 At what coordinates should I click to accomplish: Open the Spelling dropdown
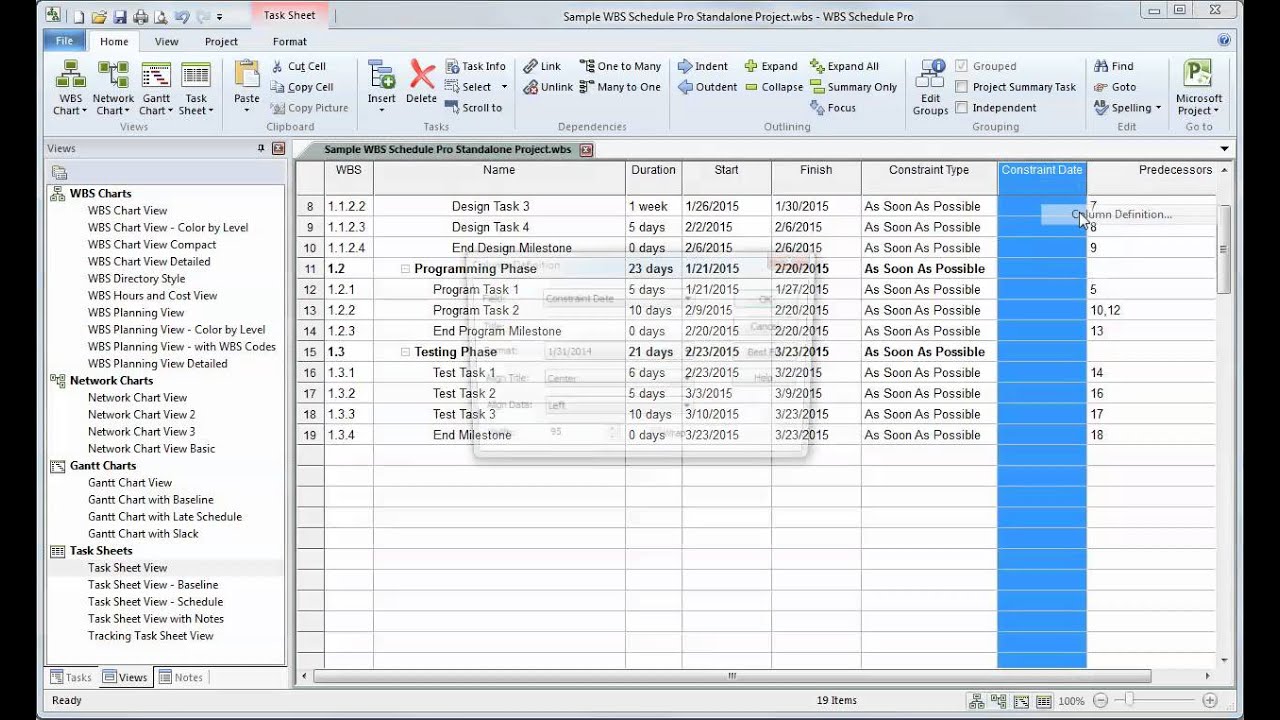point(1128,108)
